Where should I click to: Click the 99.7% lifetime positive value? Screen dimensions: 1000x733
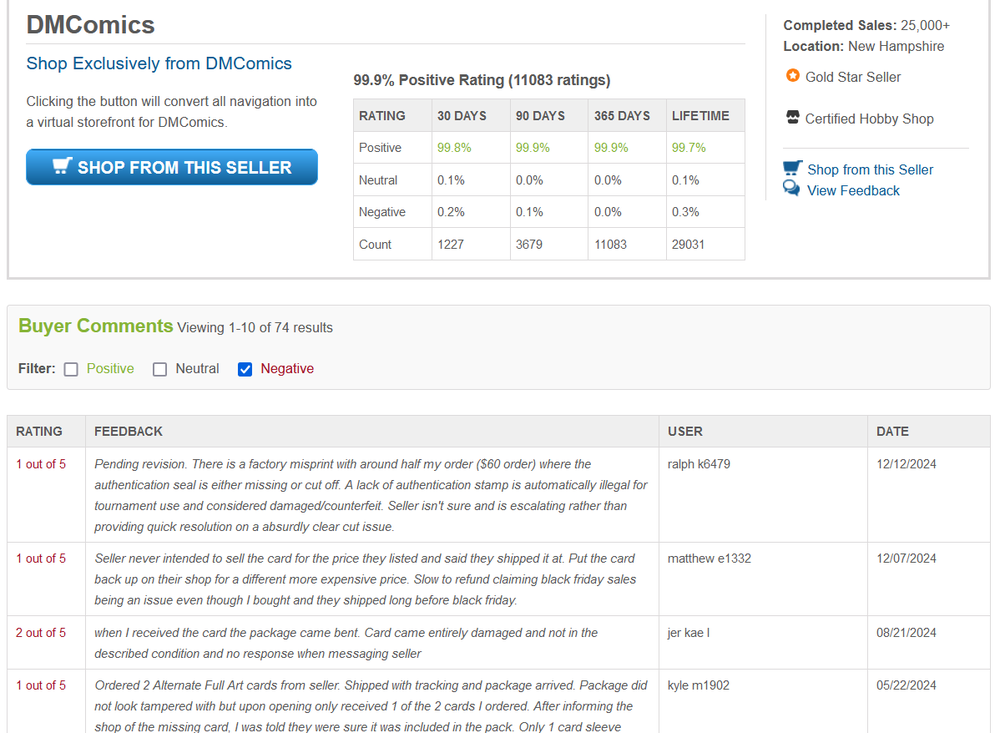pyautogui.click(x=689, y=148)
